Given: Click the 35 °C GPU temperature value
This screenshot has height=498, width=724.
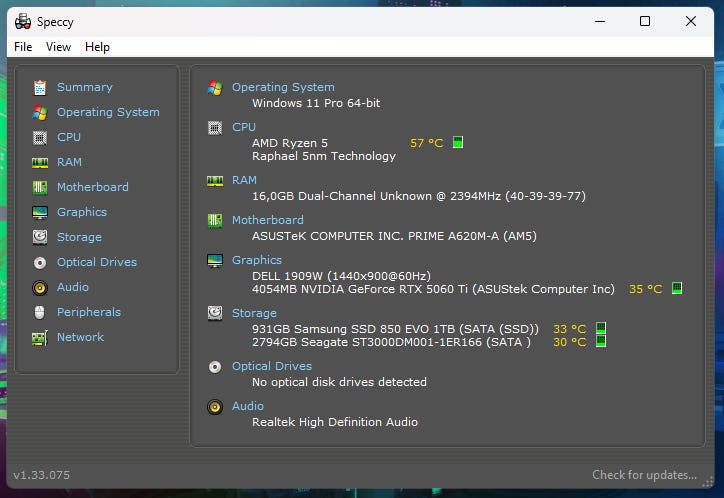Looking at the screenshot, I should click(646, 289).
